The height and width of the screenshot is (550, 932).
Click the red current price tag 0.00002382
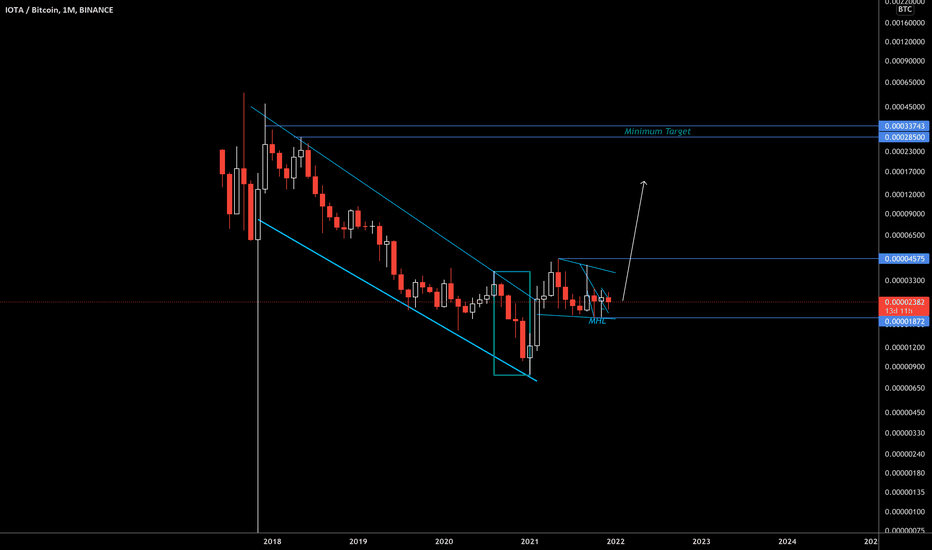point(904,302)
